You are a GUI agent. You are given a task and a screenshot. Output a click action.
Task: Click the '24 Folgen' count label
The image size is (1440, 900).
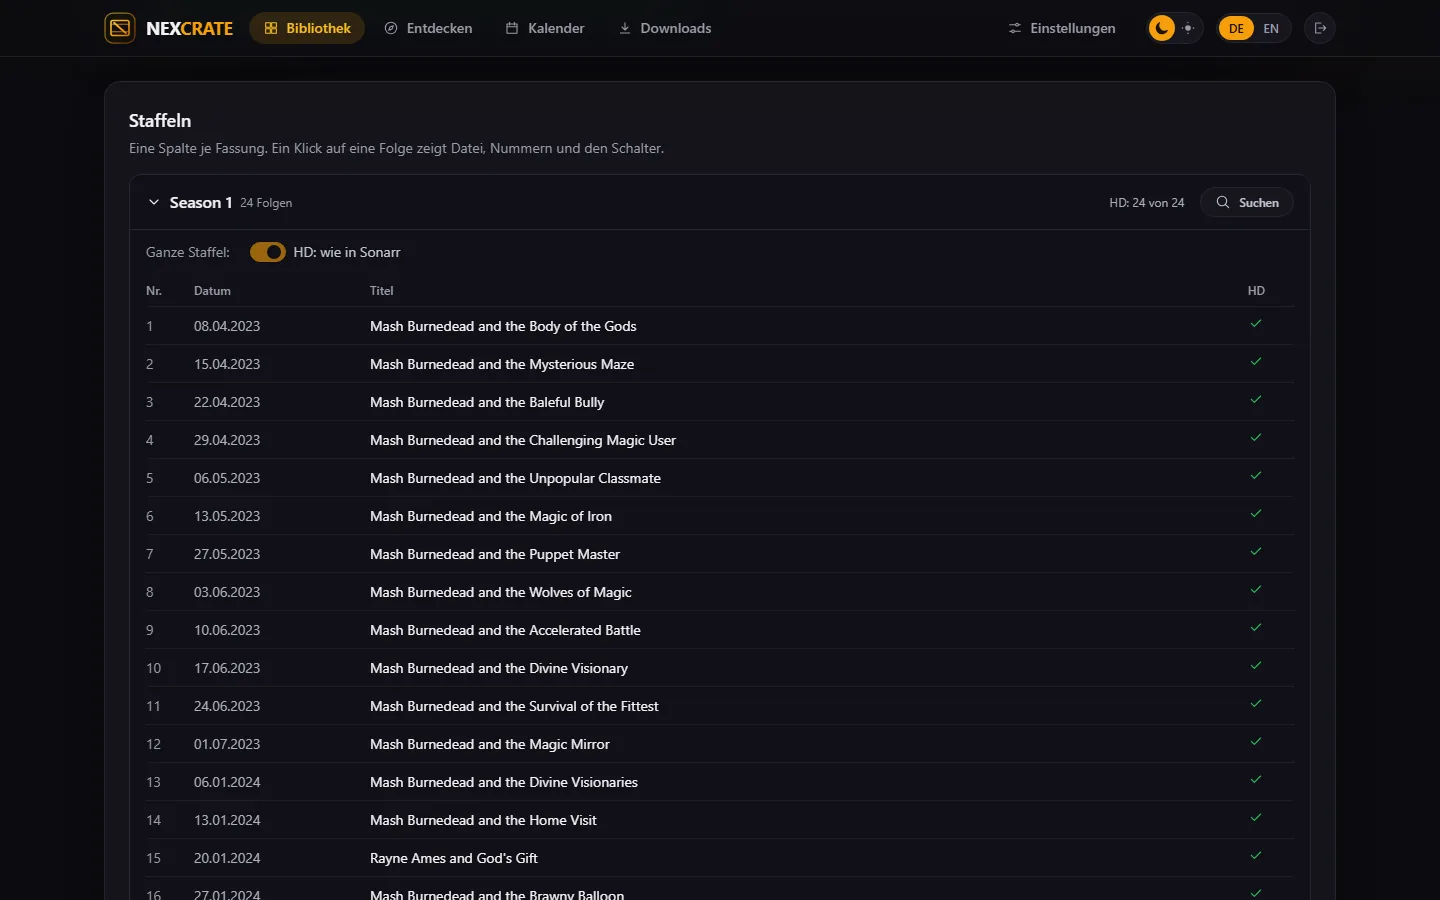point(266,203)
